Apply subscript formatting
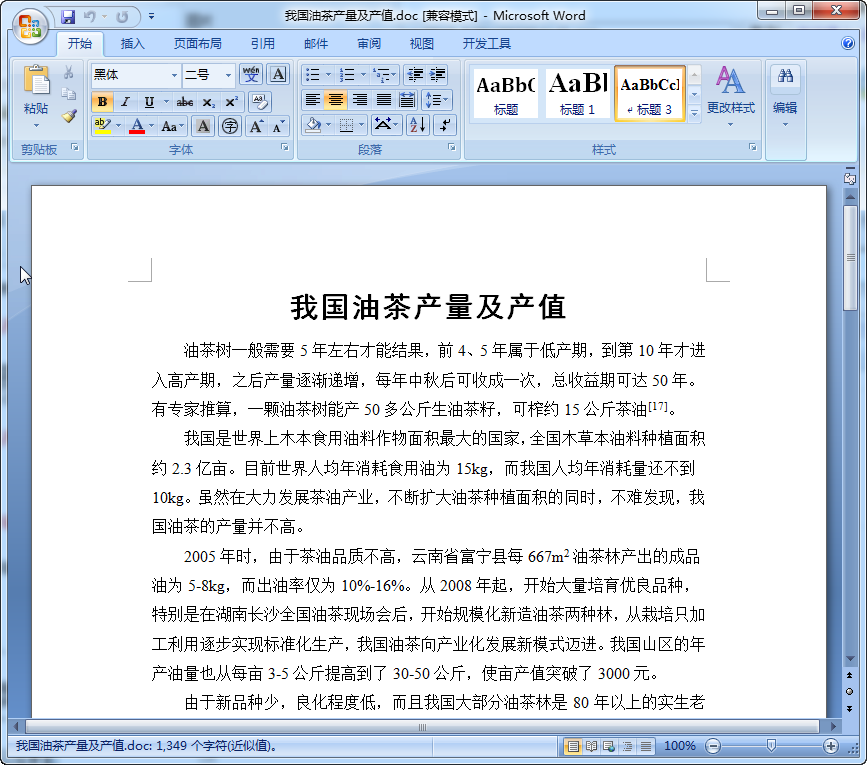The height and width of the screenshot is (765, 867). [208, 103]
